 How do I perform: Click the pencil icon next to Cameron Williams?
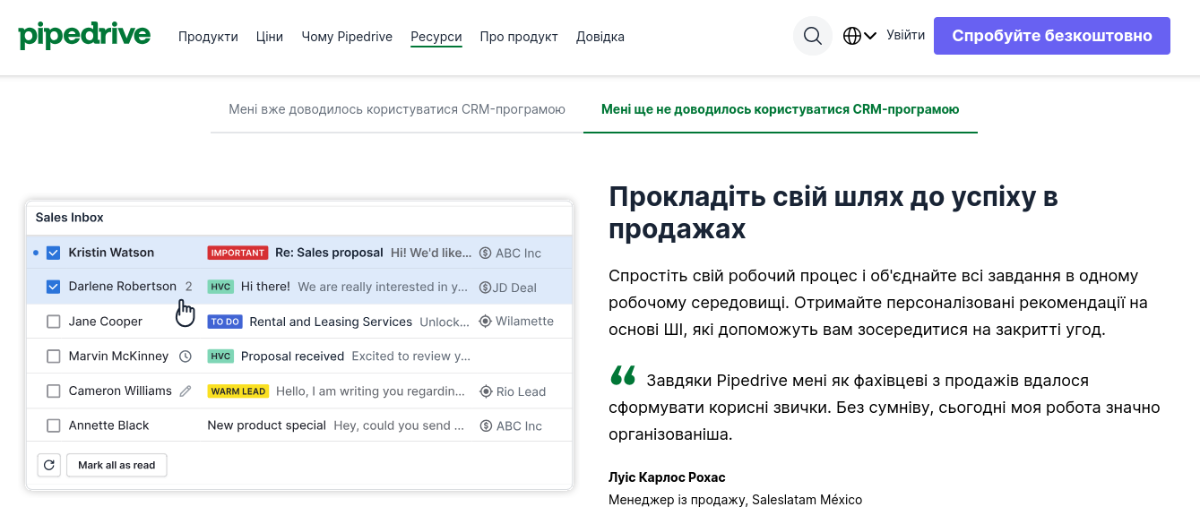(x=185, y=391)
